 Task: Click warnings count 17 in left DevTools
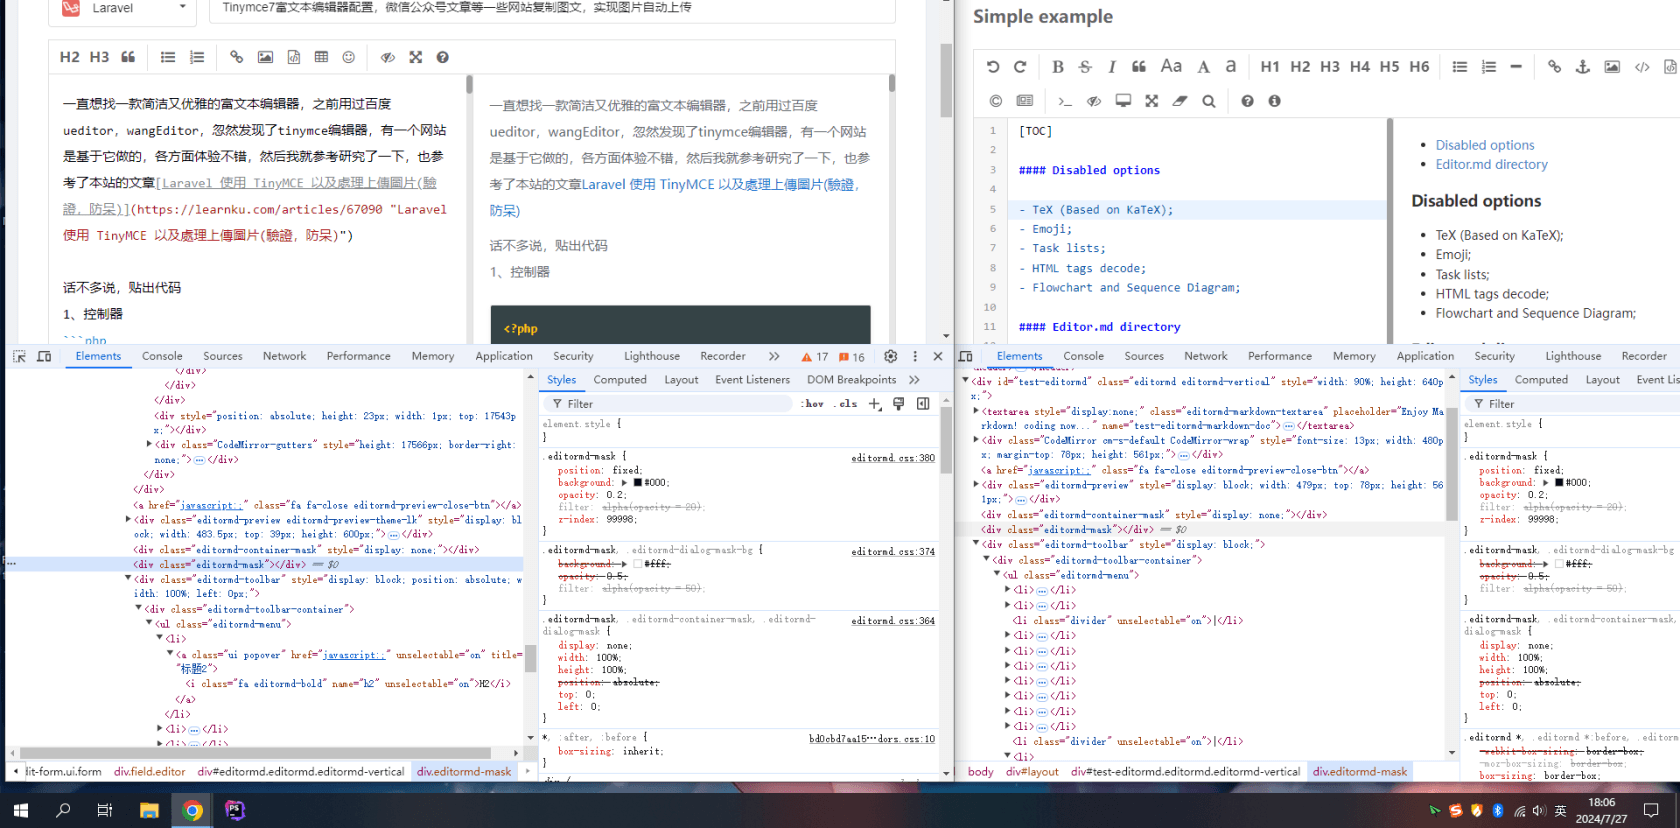(814, 356)
